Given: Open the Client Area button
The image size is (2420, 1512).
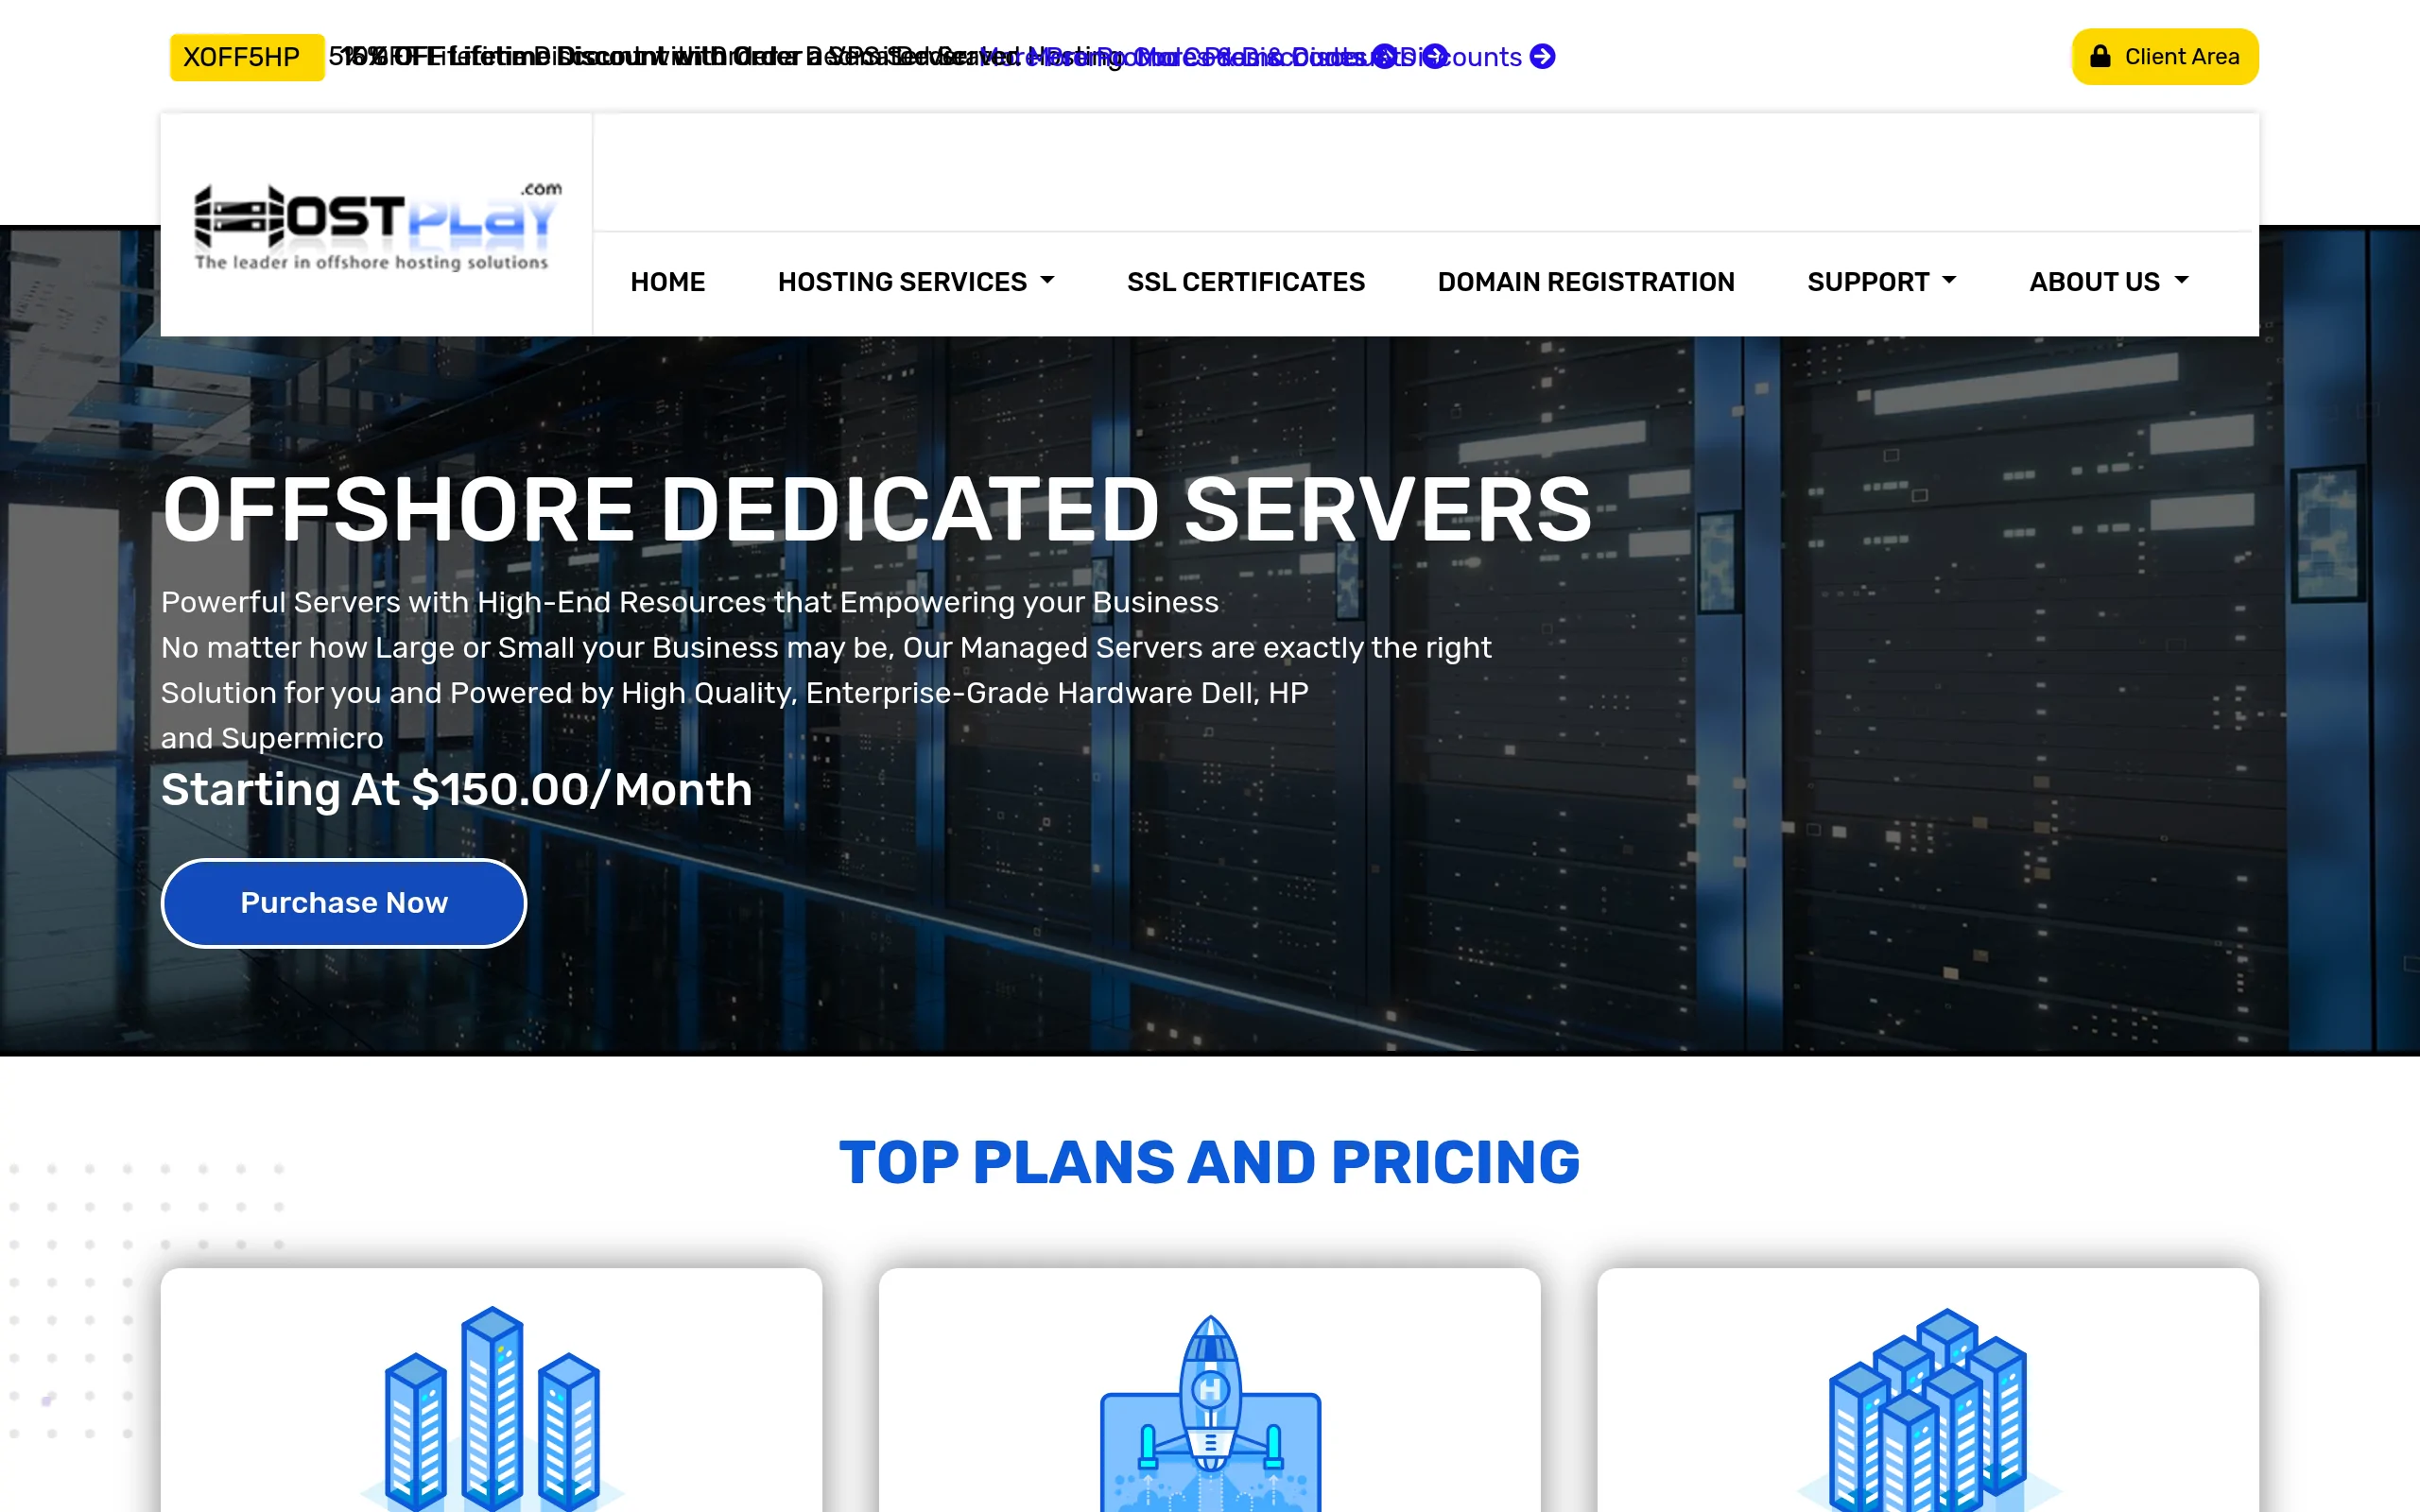Looking at the screenshot, I should 2164,57.
